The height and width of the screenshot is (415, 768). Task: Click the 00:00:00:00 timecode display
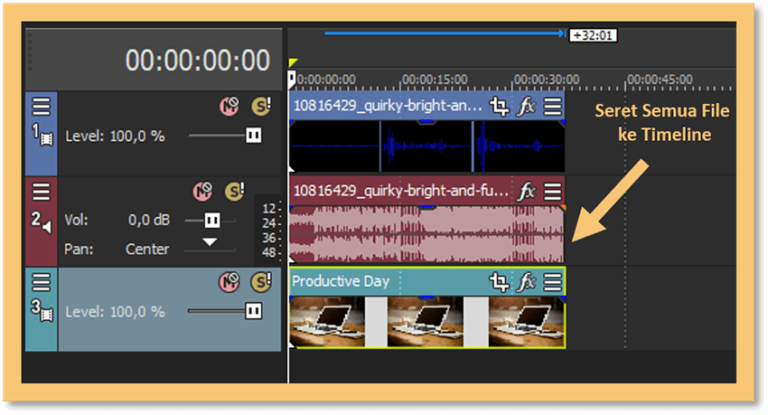point(197,60)
